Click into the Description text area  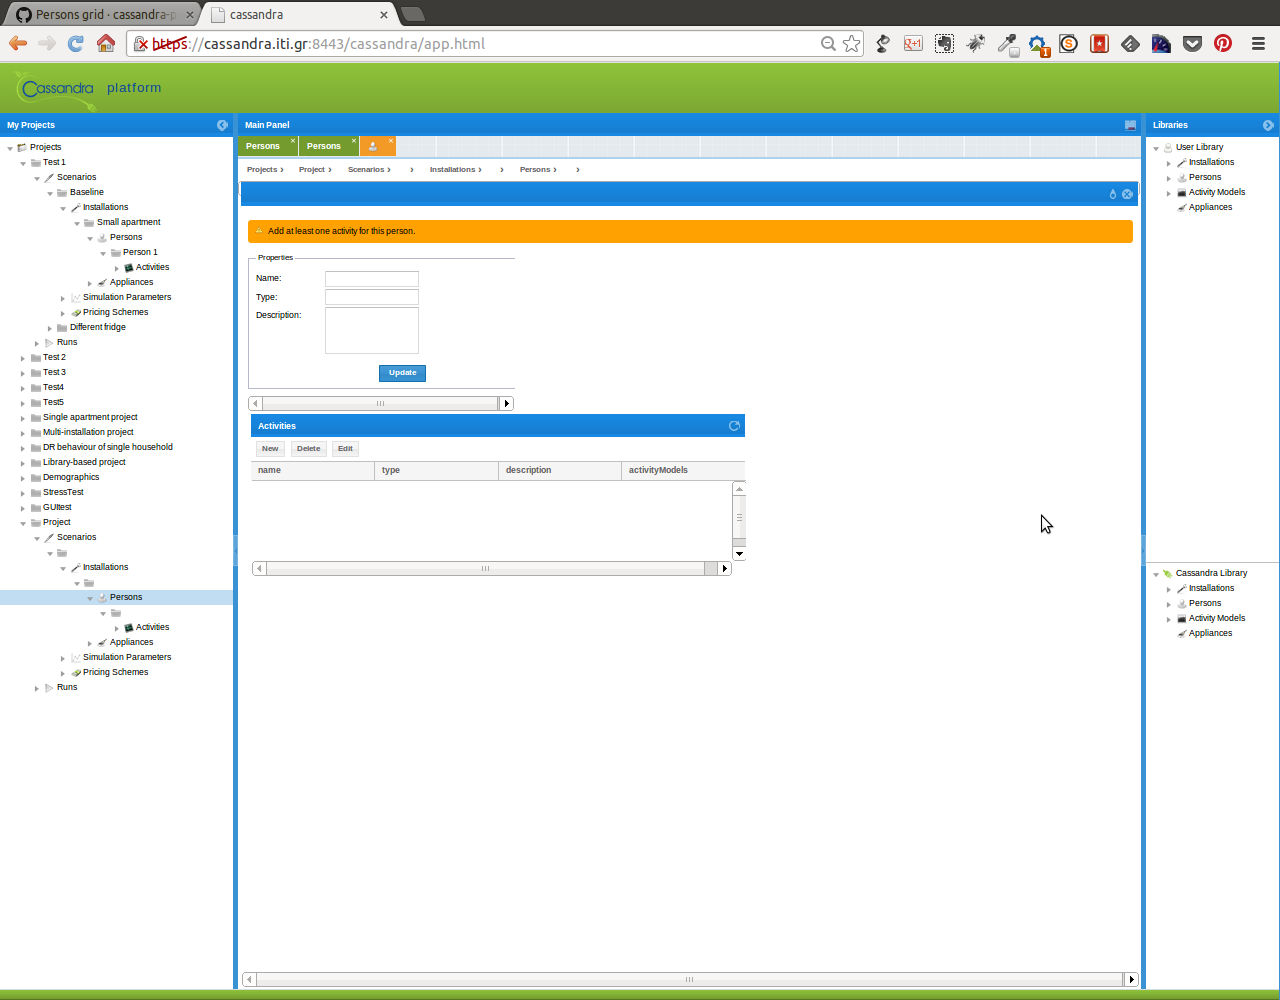pyautogui.click(x=372, y=330)
